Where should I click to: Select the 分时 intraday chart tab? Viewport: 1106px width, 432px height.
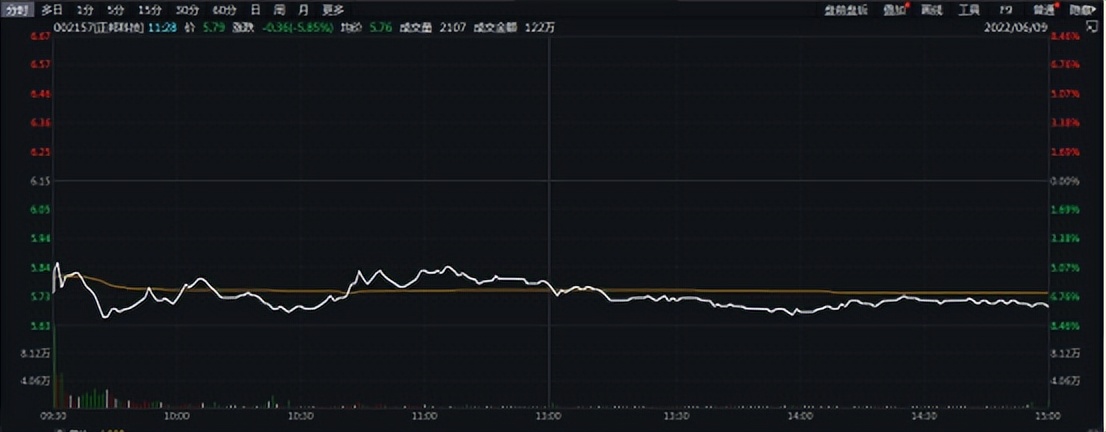click(17, 9)
